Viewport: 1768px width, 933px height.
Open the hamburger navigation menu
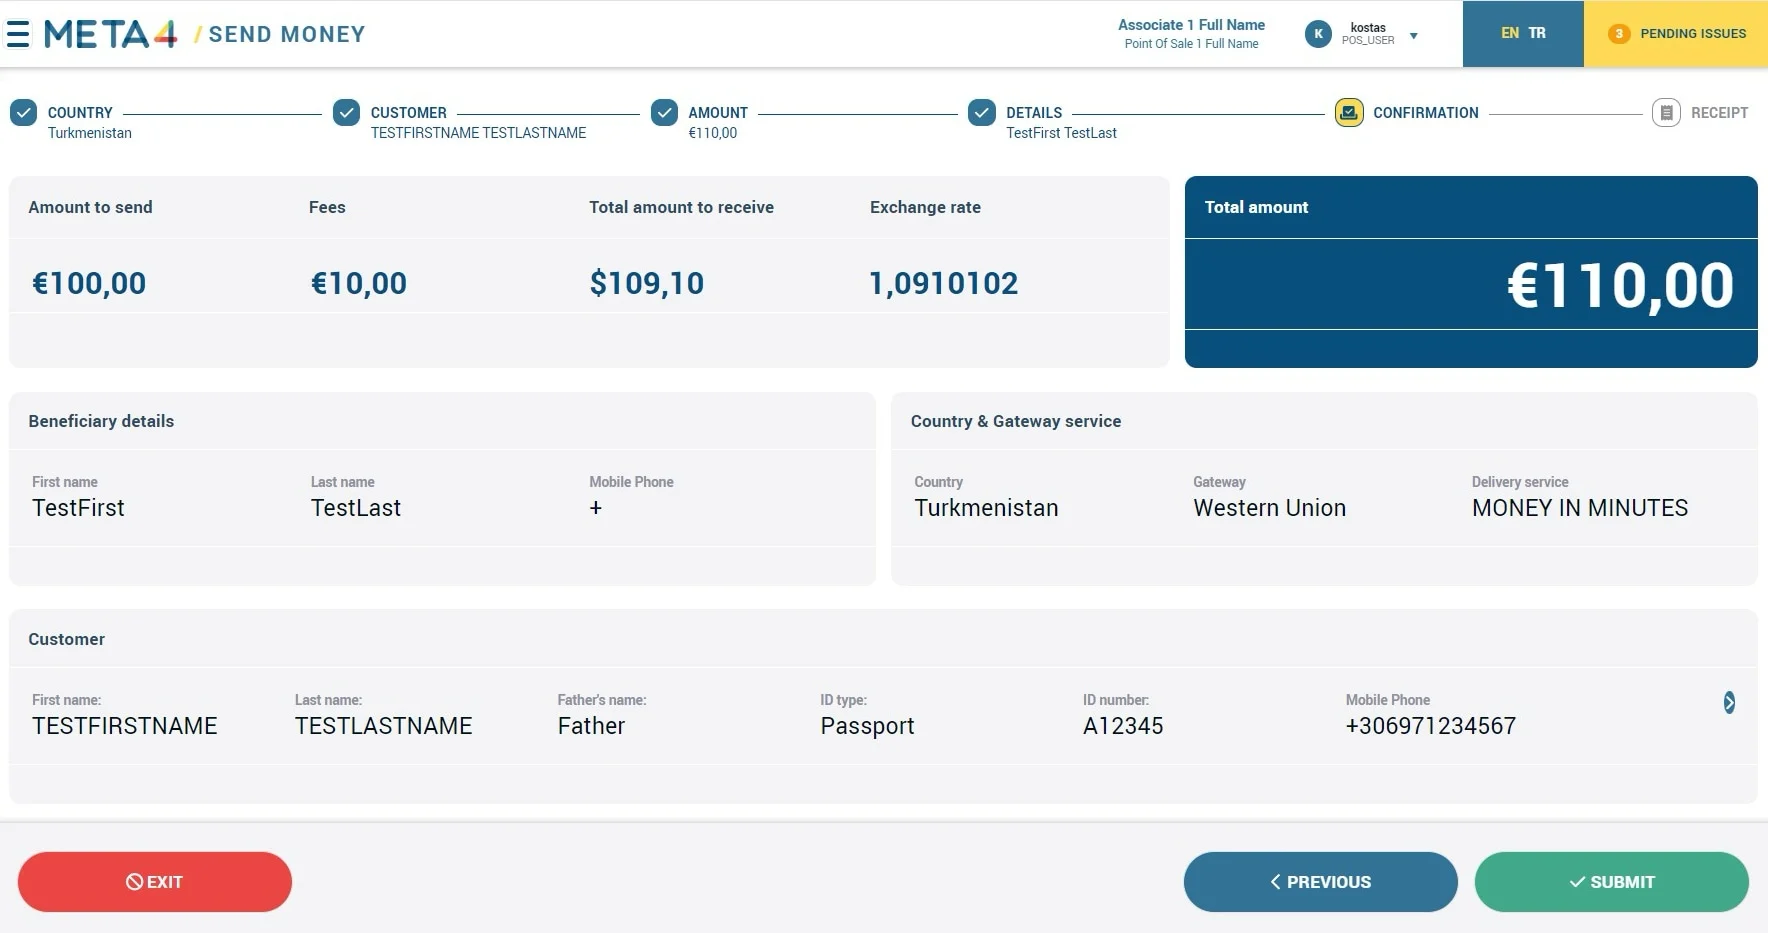click(x=17, y=34)
